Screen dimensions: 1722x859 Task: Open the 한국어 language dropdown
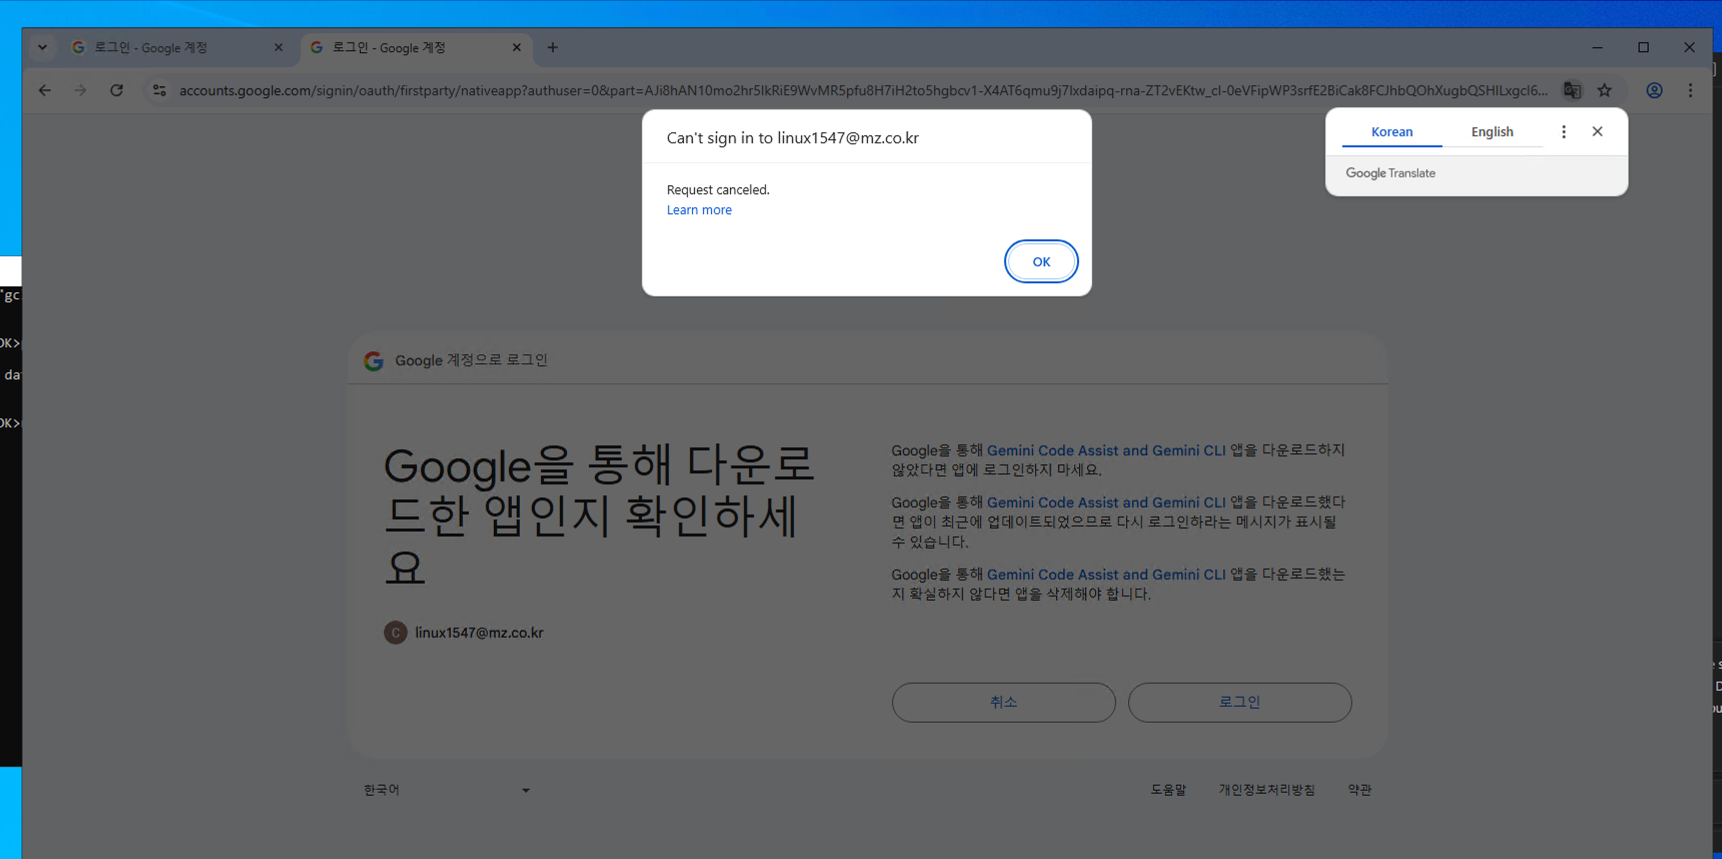click(x=446, y=790)
